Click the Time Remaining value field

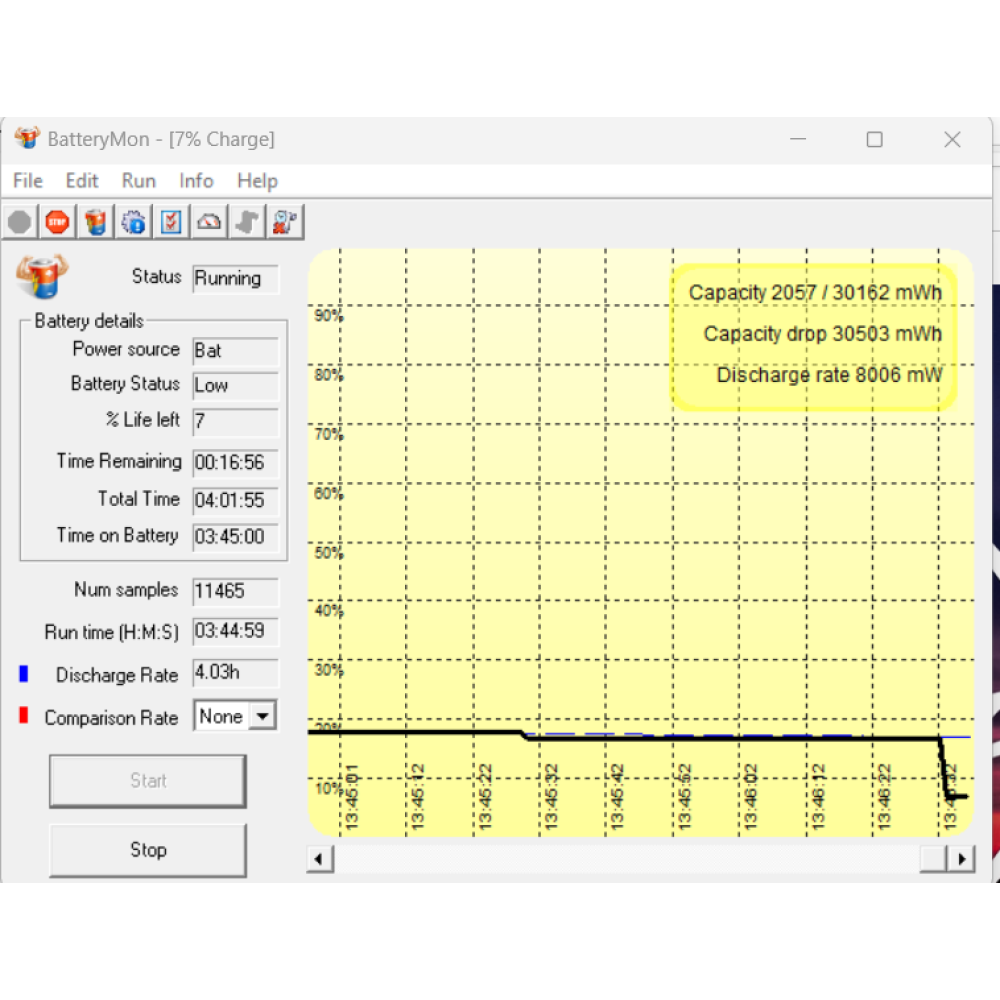point(235,463)
